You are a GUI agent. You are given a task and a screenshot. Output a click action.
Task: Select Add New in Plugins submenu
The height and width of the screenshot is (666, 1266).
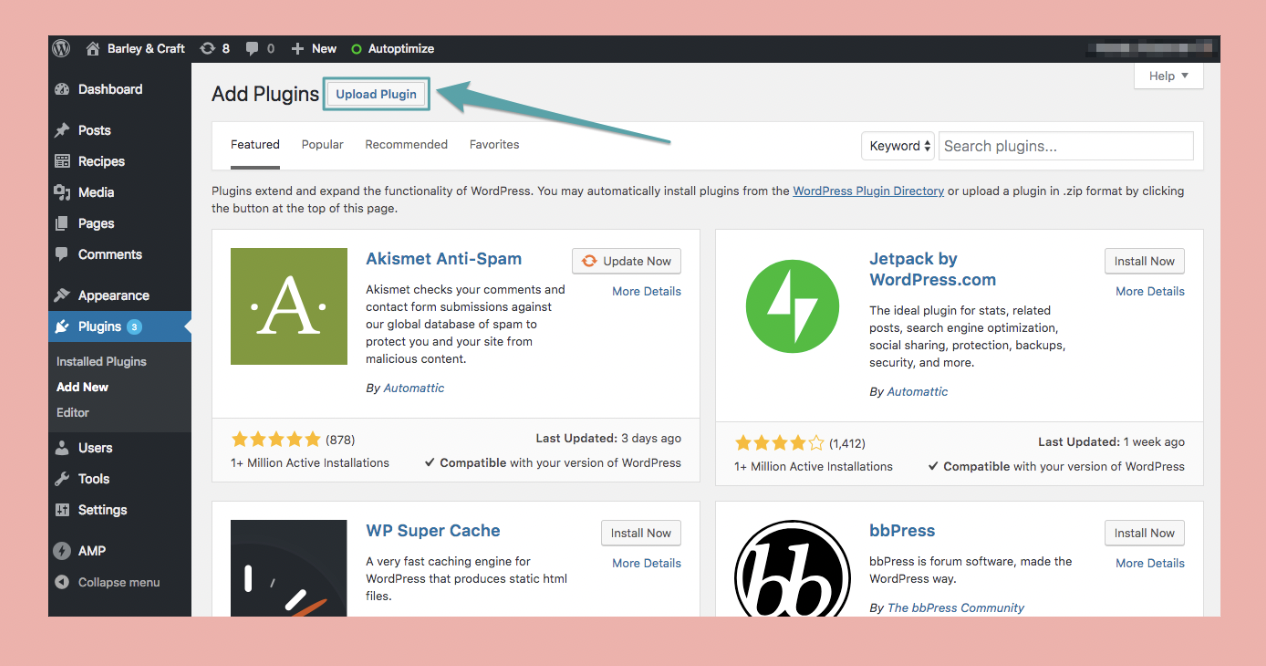click(x=82, y=387)
